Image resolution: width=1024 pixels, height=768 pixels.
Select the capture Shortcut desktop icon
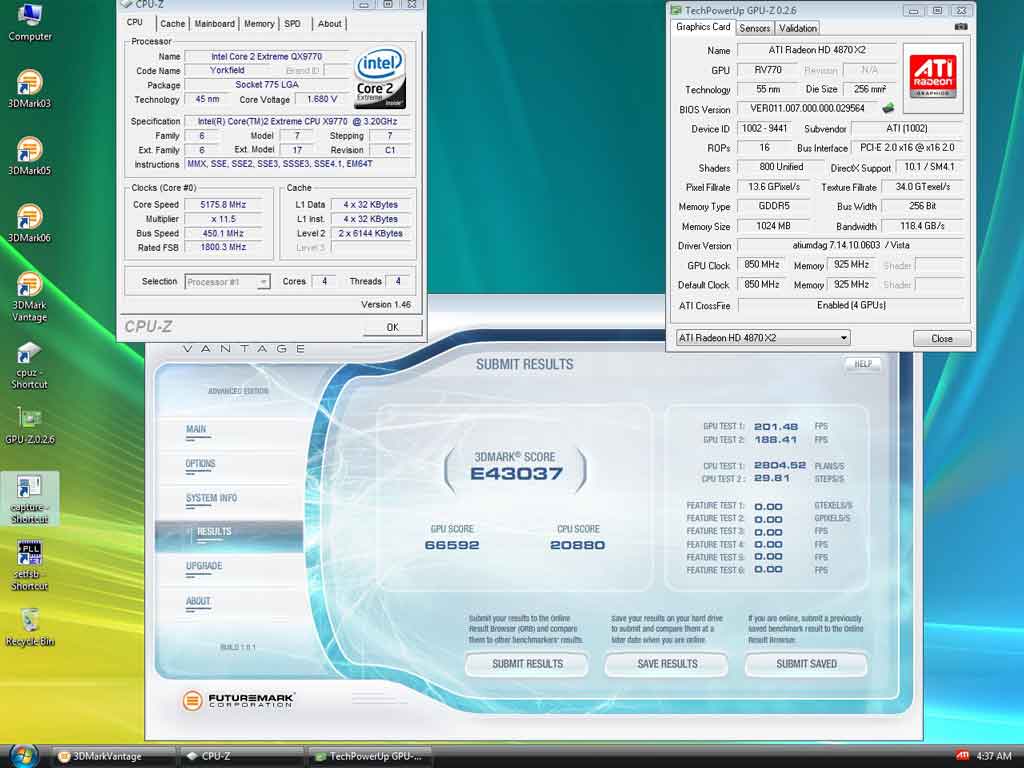pyautogui.click(x=29, y=499)
